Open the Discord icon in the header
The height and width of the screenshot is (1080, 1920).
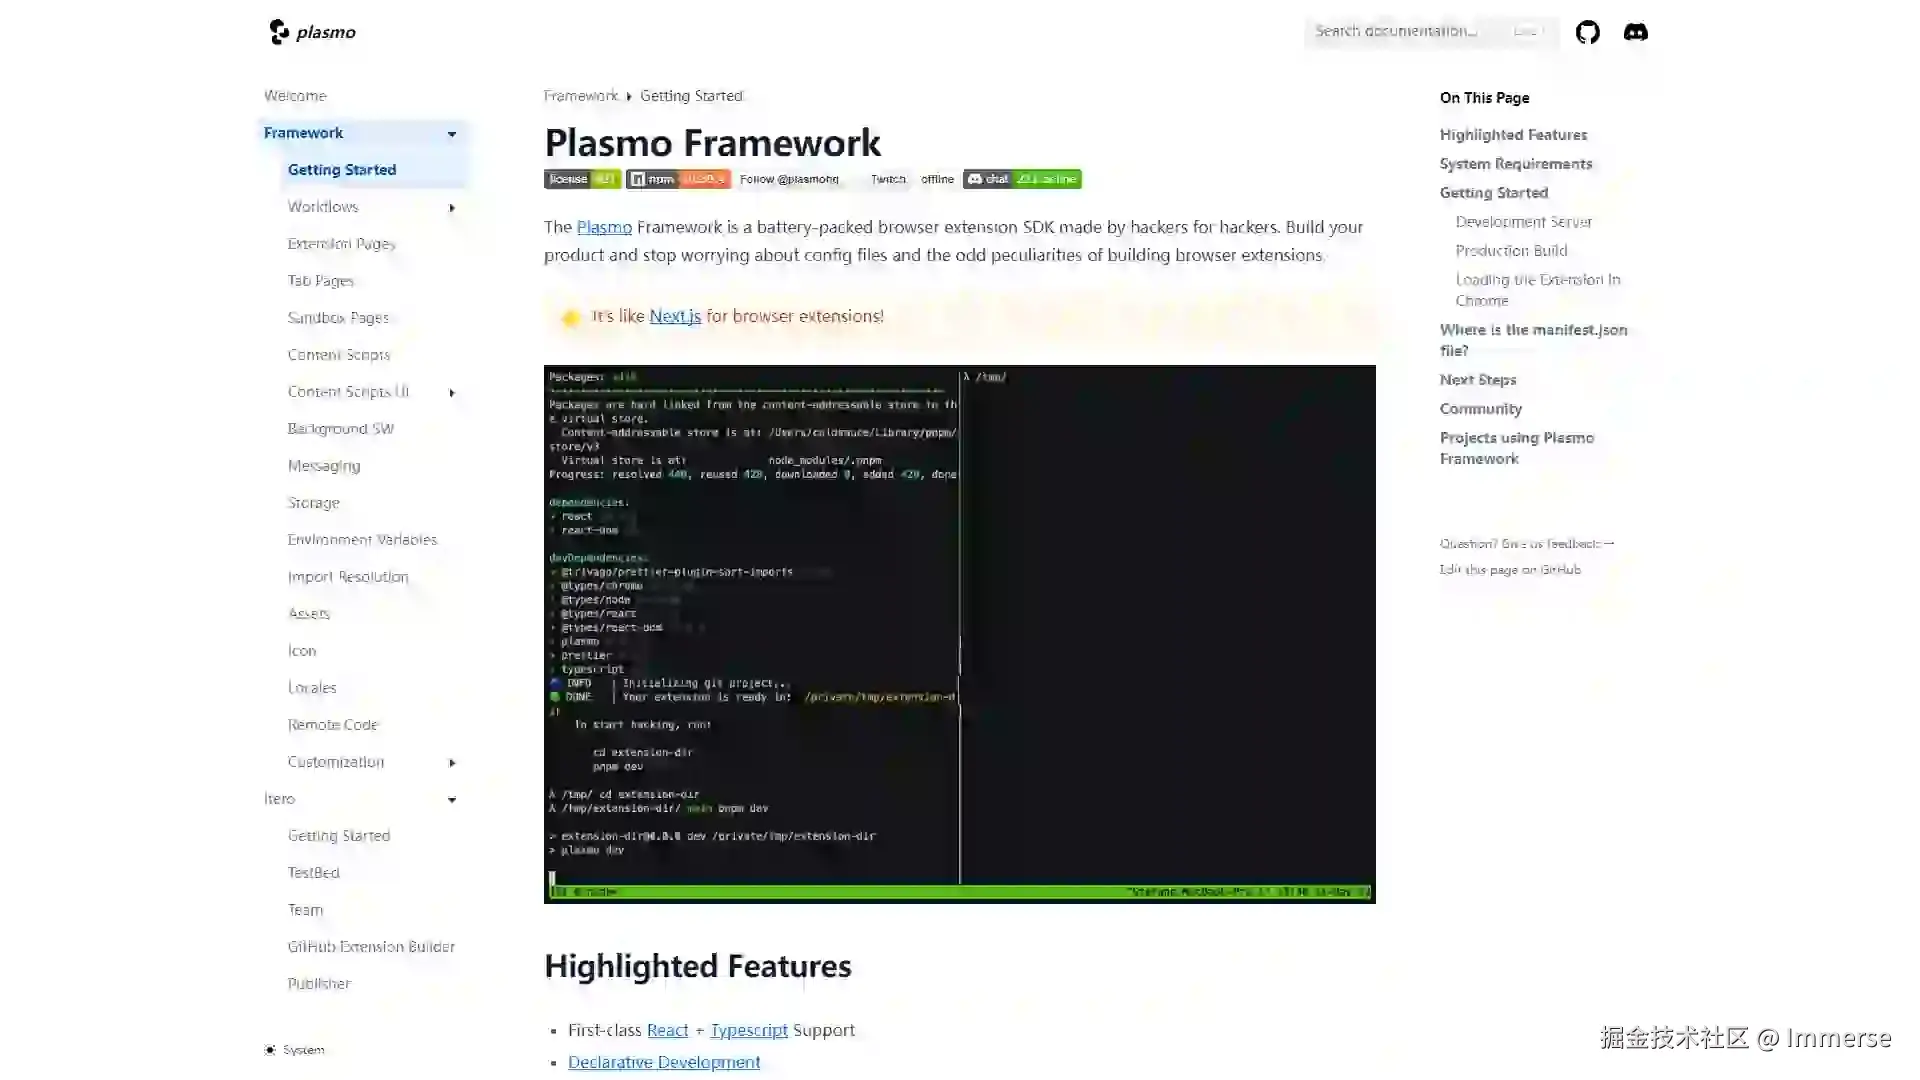point(1636,32)
